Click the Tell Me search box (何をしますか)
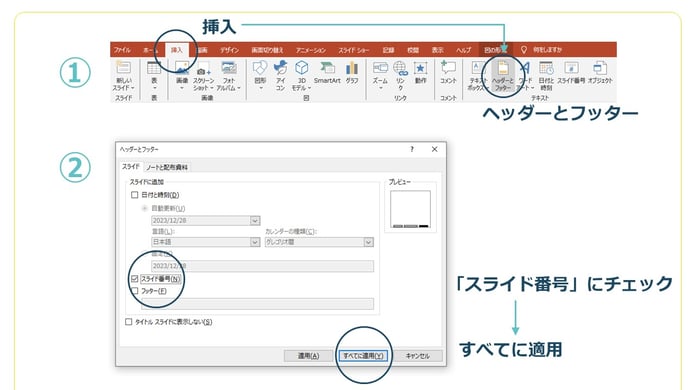695x390 pixels. pos(548,50)
